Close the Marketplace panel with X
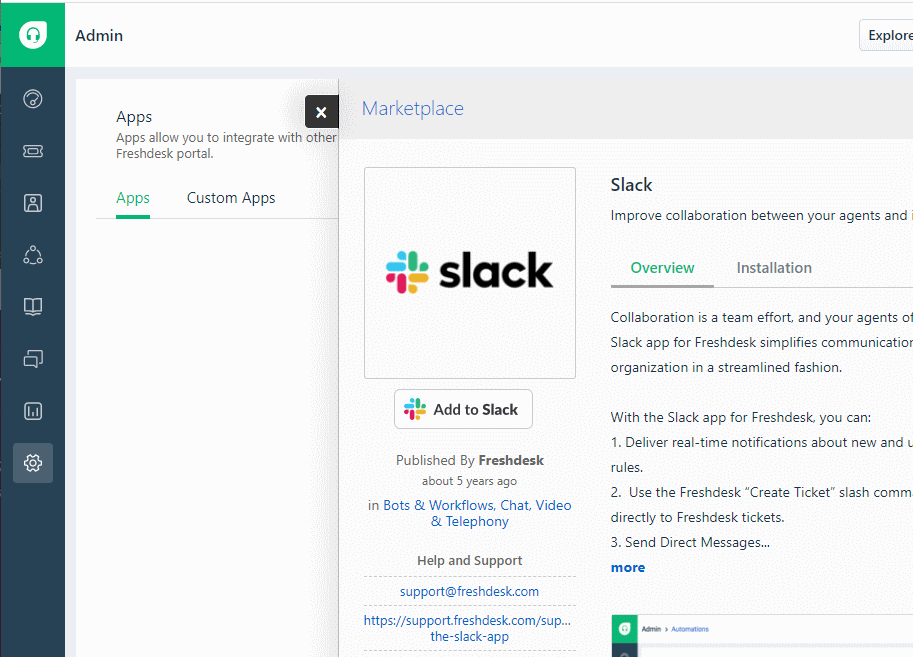 point(321,112)
